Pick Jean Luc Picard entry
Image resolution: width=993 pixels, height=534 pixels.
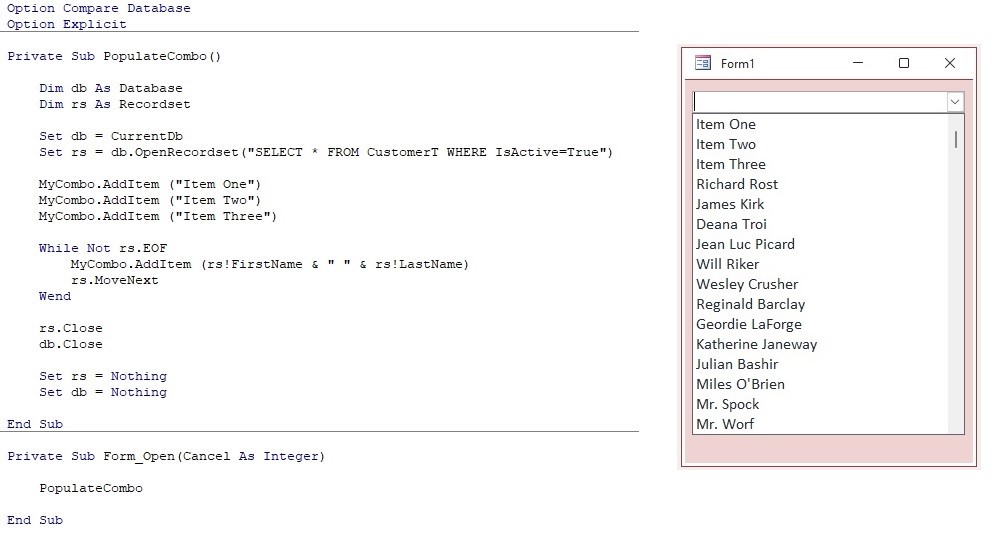[746, 244]
